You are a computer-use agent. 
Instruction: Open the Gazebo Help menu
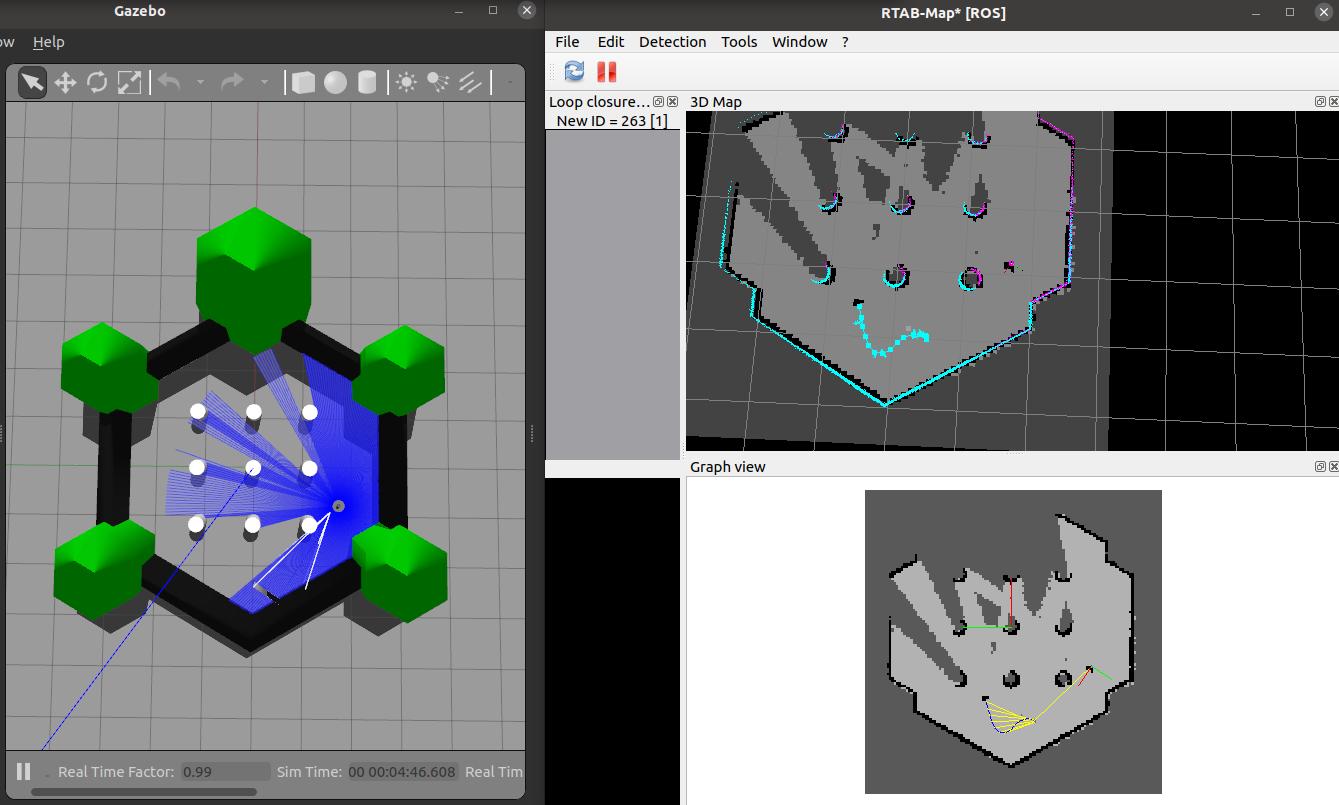pyautogui.click(x=48, y=42)
